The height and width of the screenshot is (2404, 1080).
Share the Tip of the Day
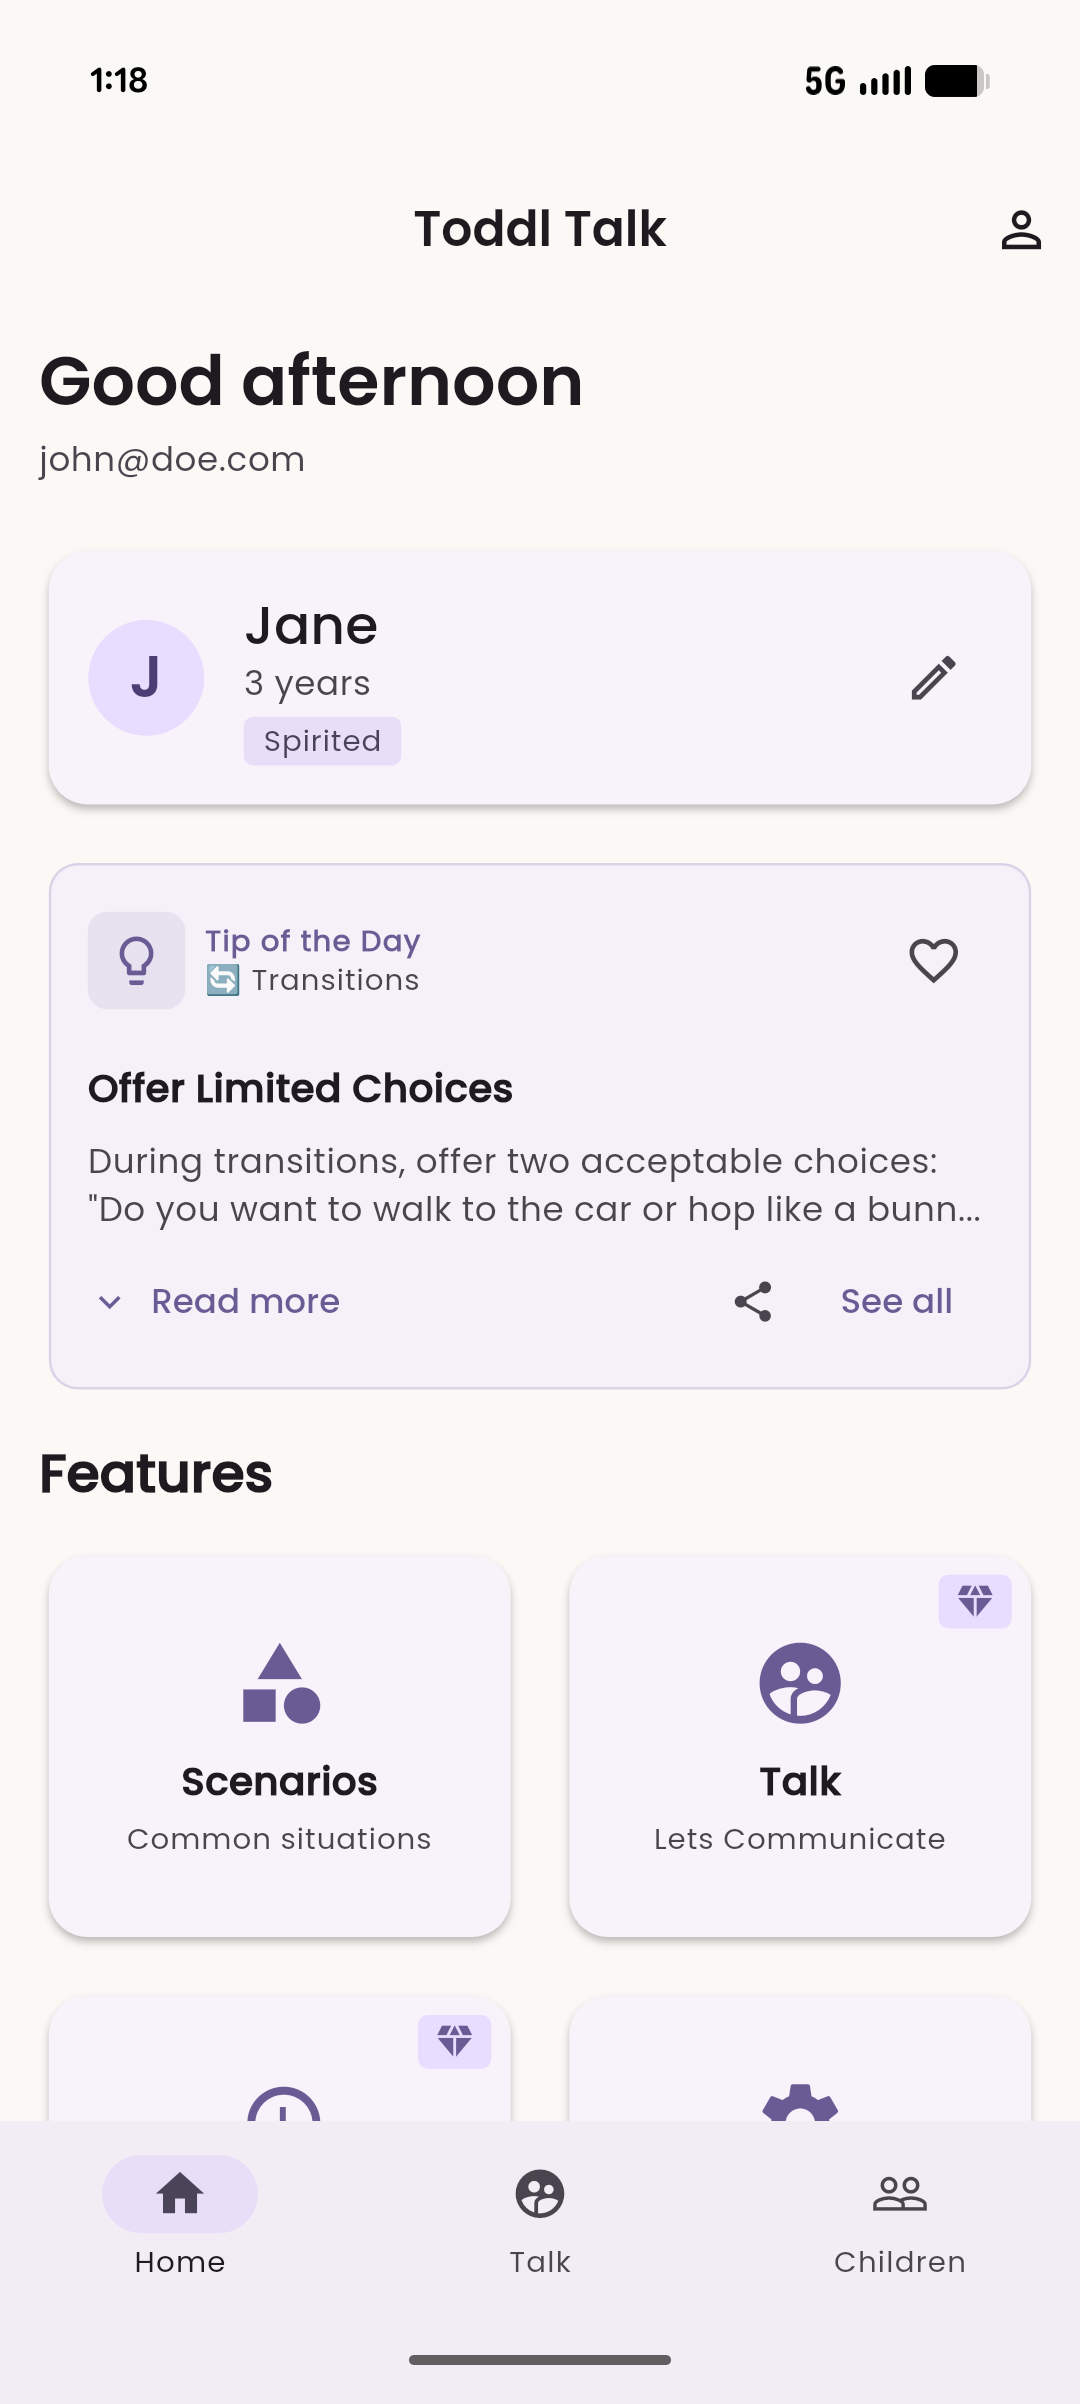pos(753,1301)
